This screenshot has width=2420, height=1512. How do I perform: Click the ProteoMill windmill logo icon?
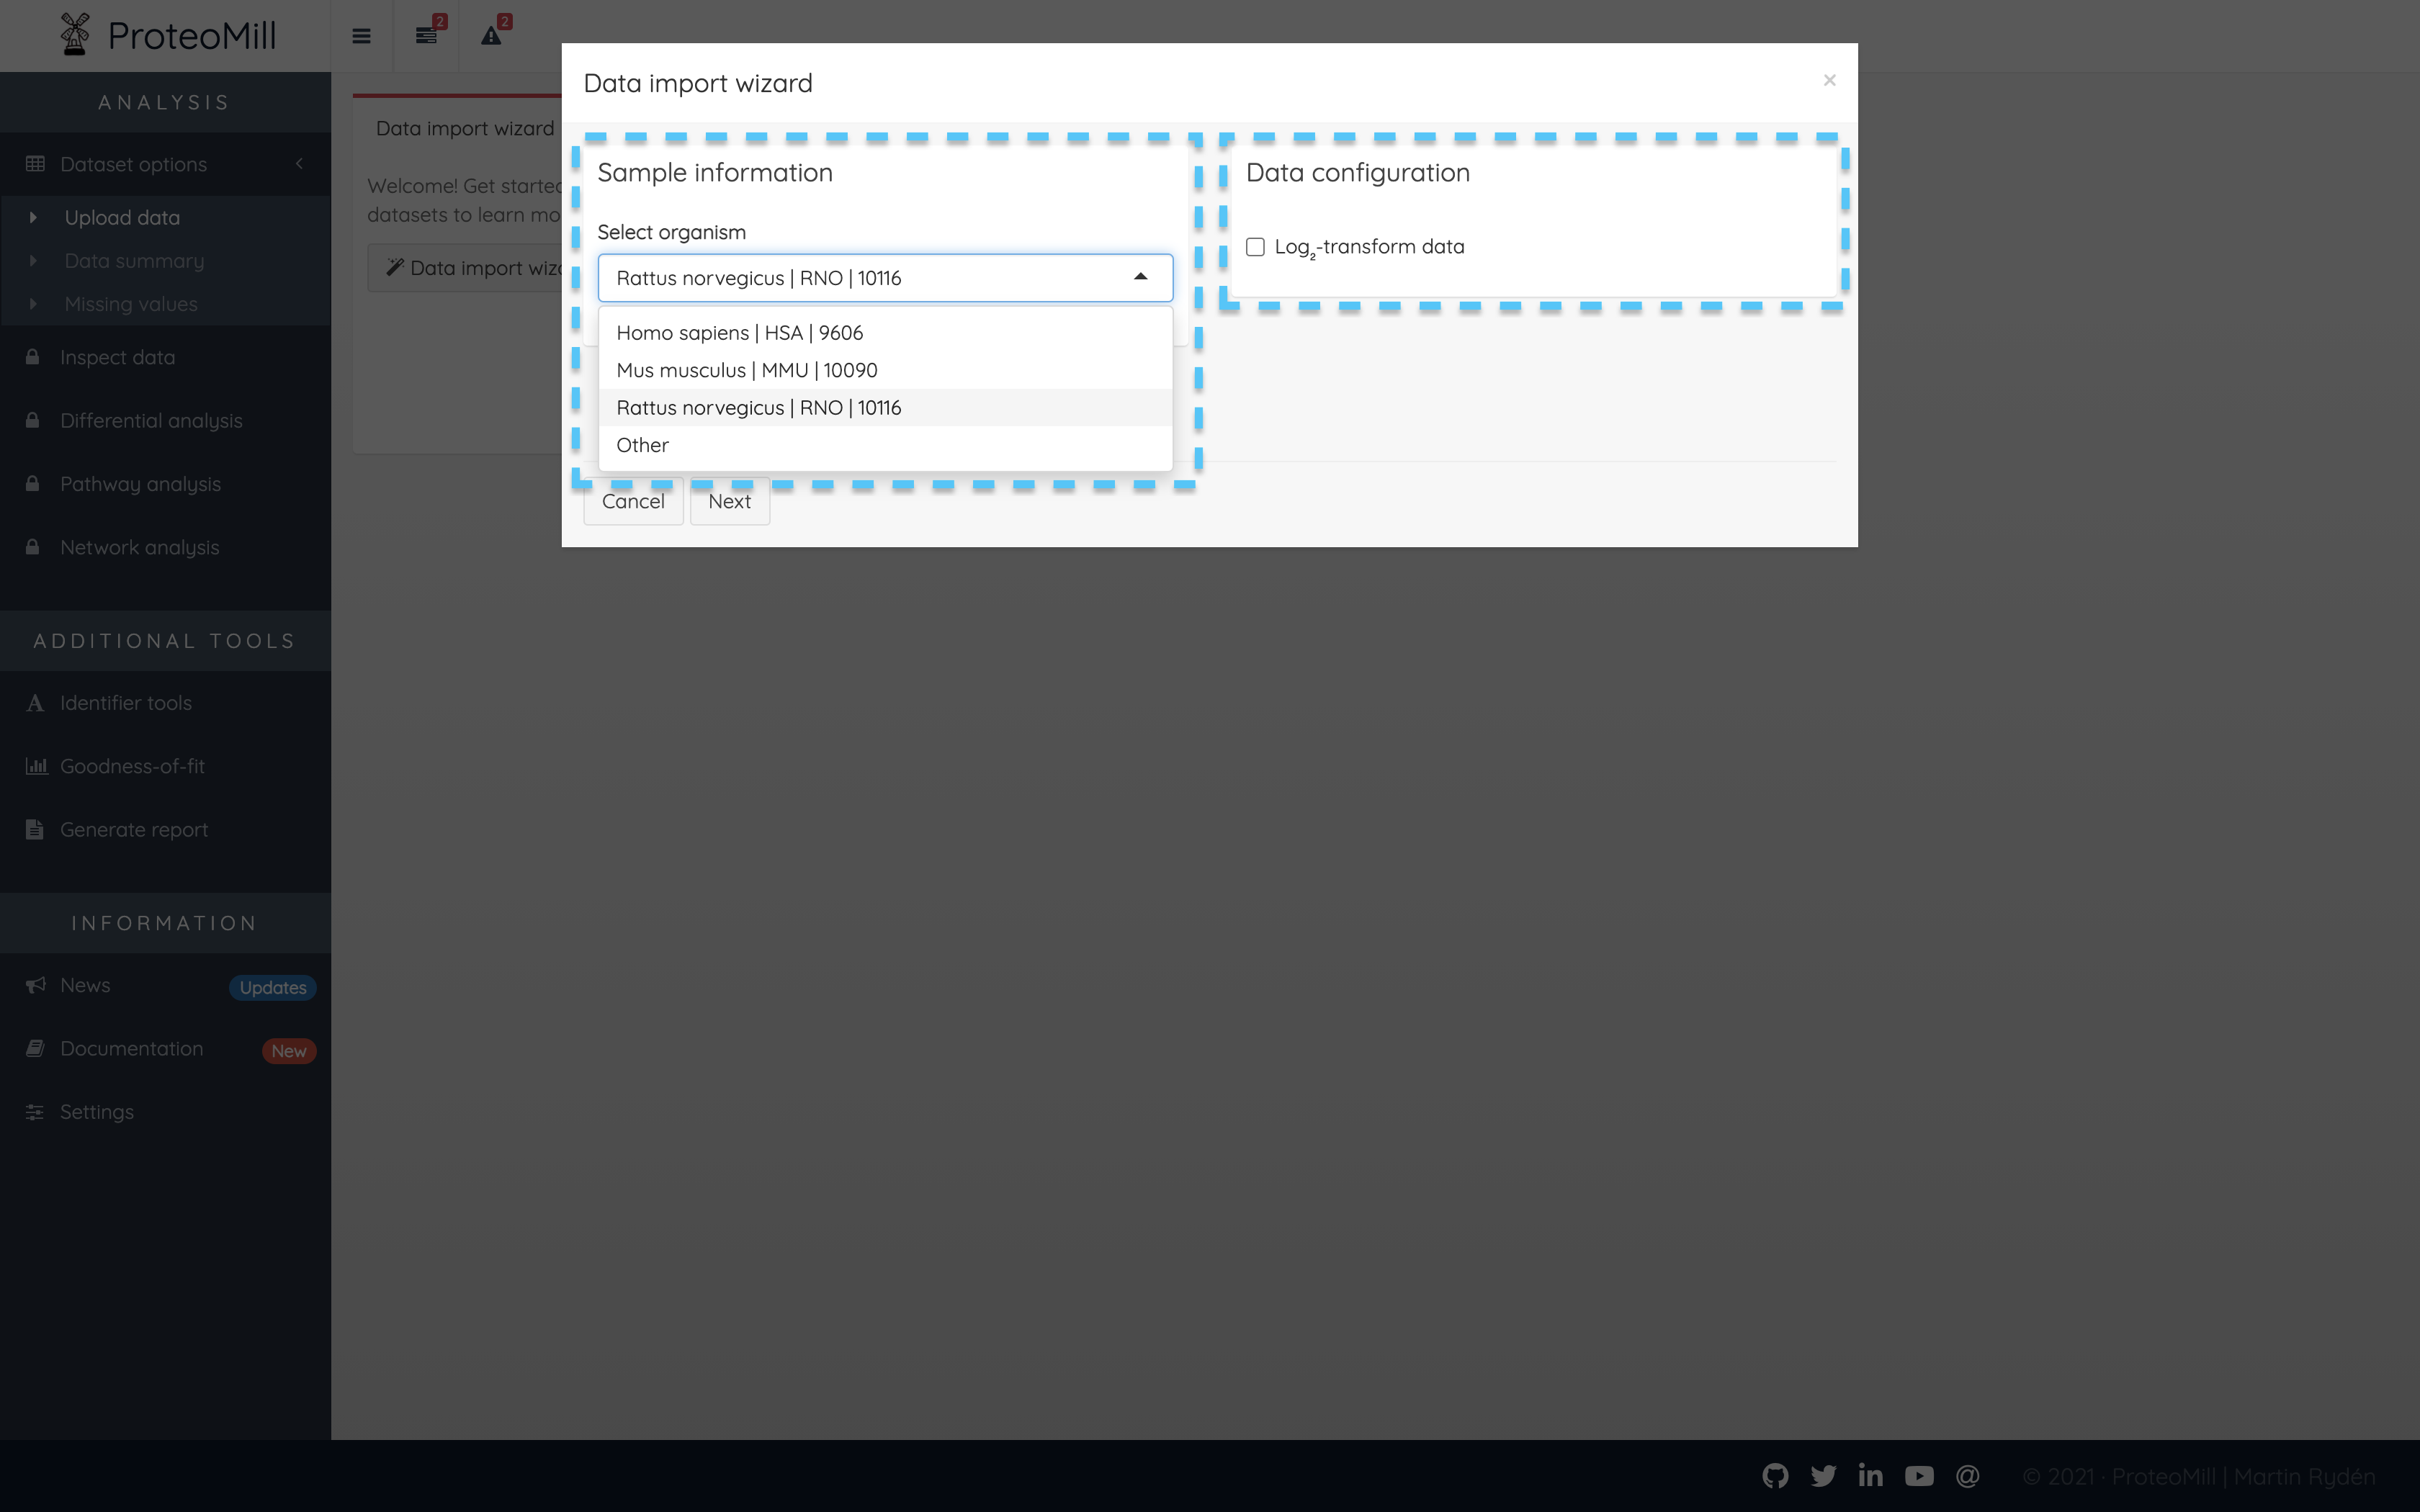point(71,33)
